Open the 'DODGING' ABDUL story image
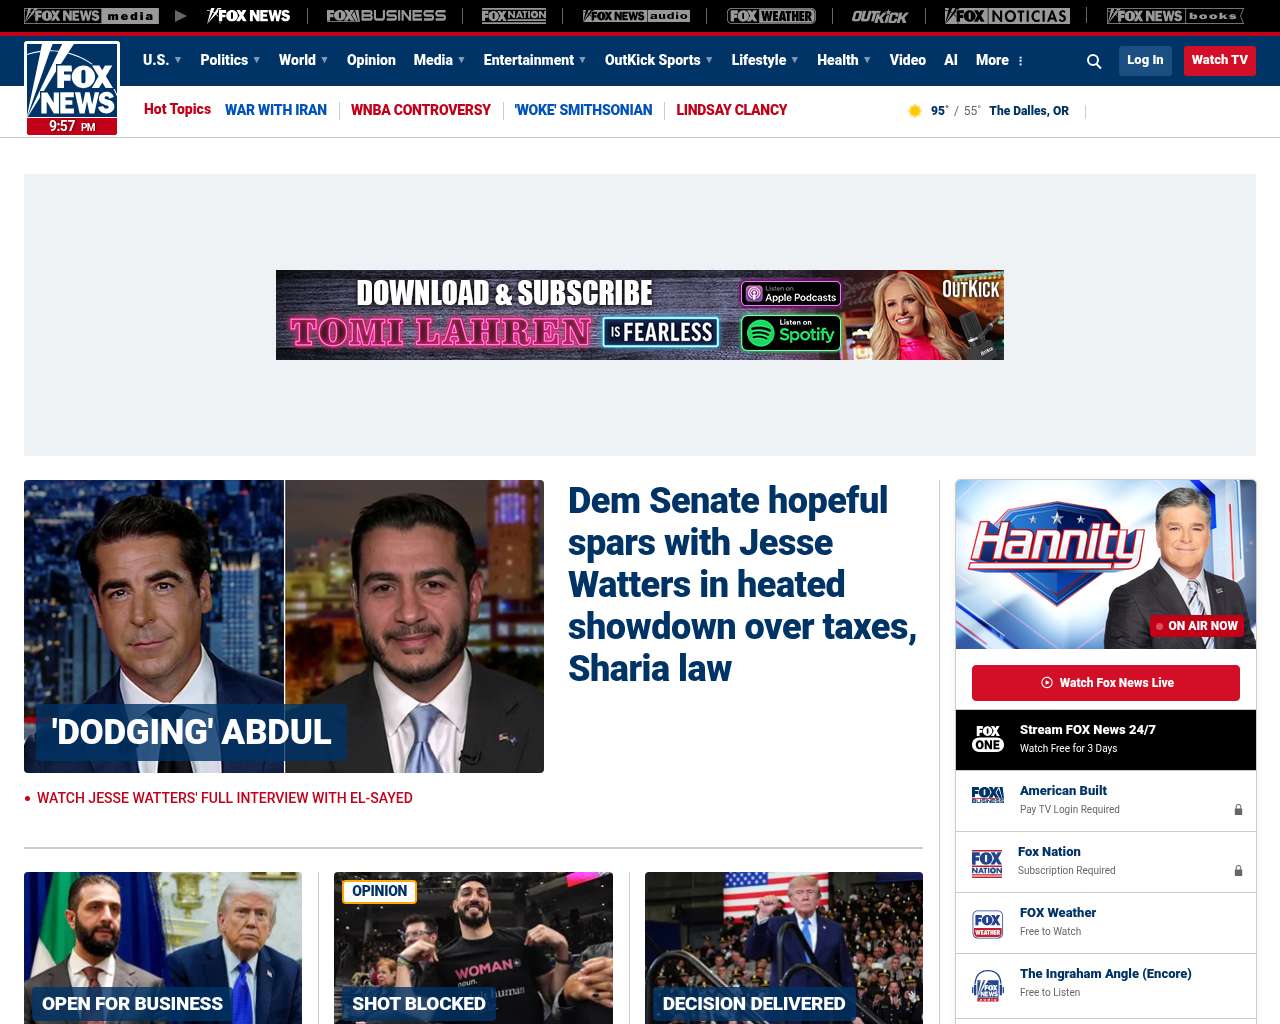1280x1024 pixels. point(284,626)
